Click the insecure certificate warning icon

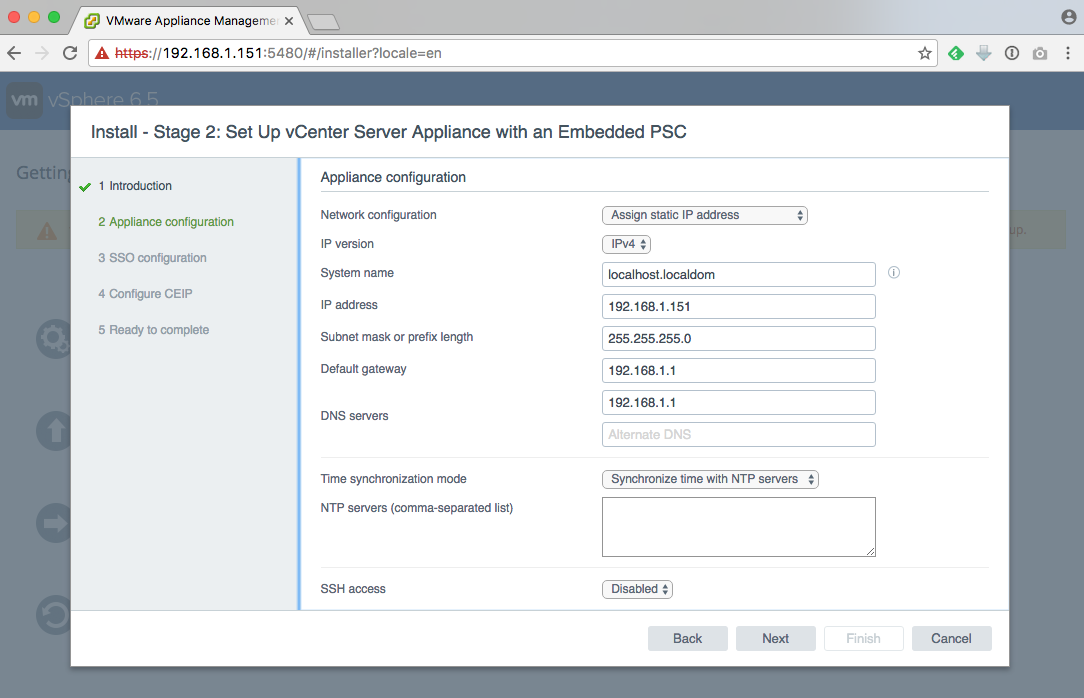(x=100, y=53)
